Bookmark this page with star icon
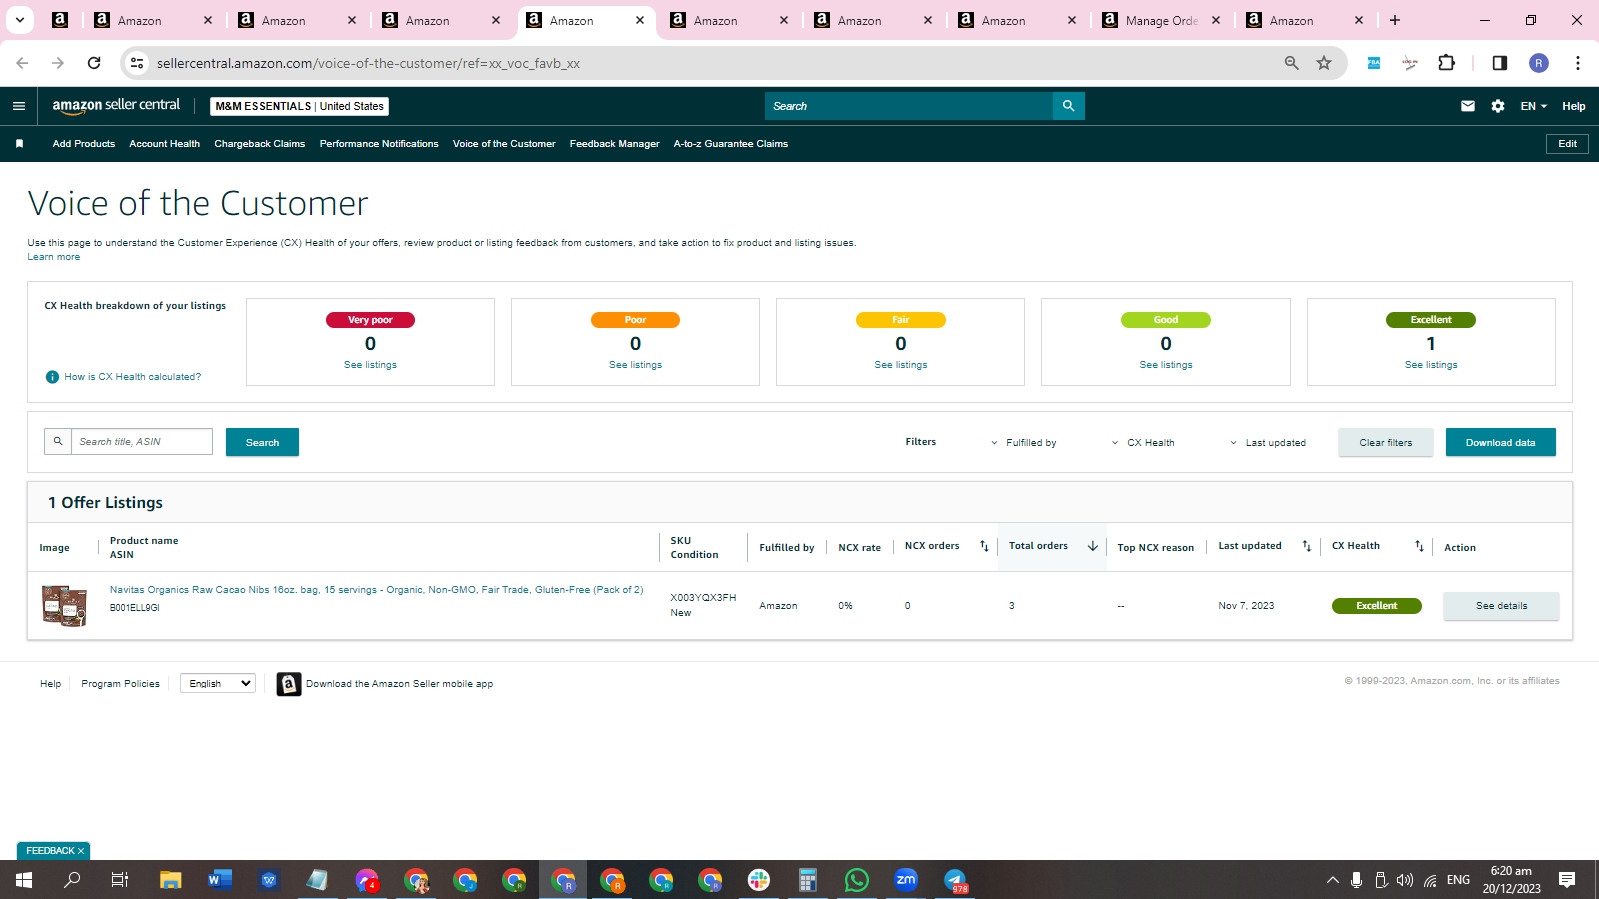This screenshot has height=899, width=1599. [1324, 63]
